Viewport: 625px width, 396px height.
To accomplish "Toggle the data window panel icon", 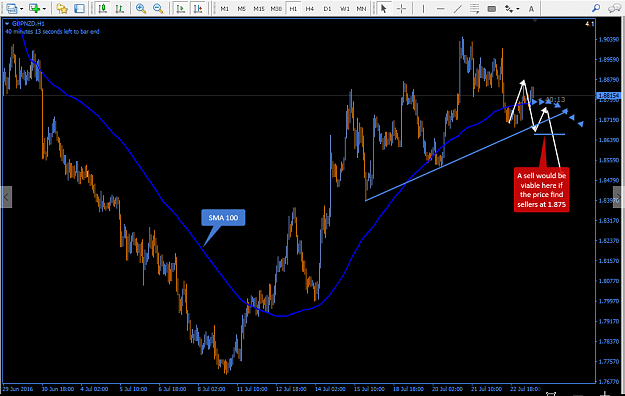I will [x=79, y=8].
